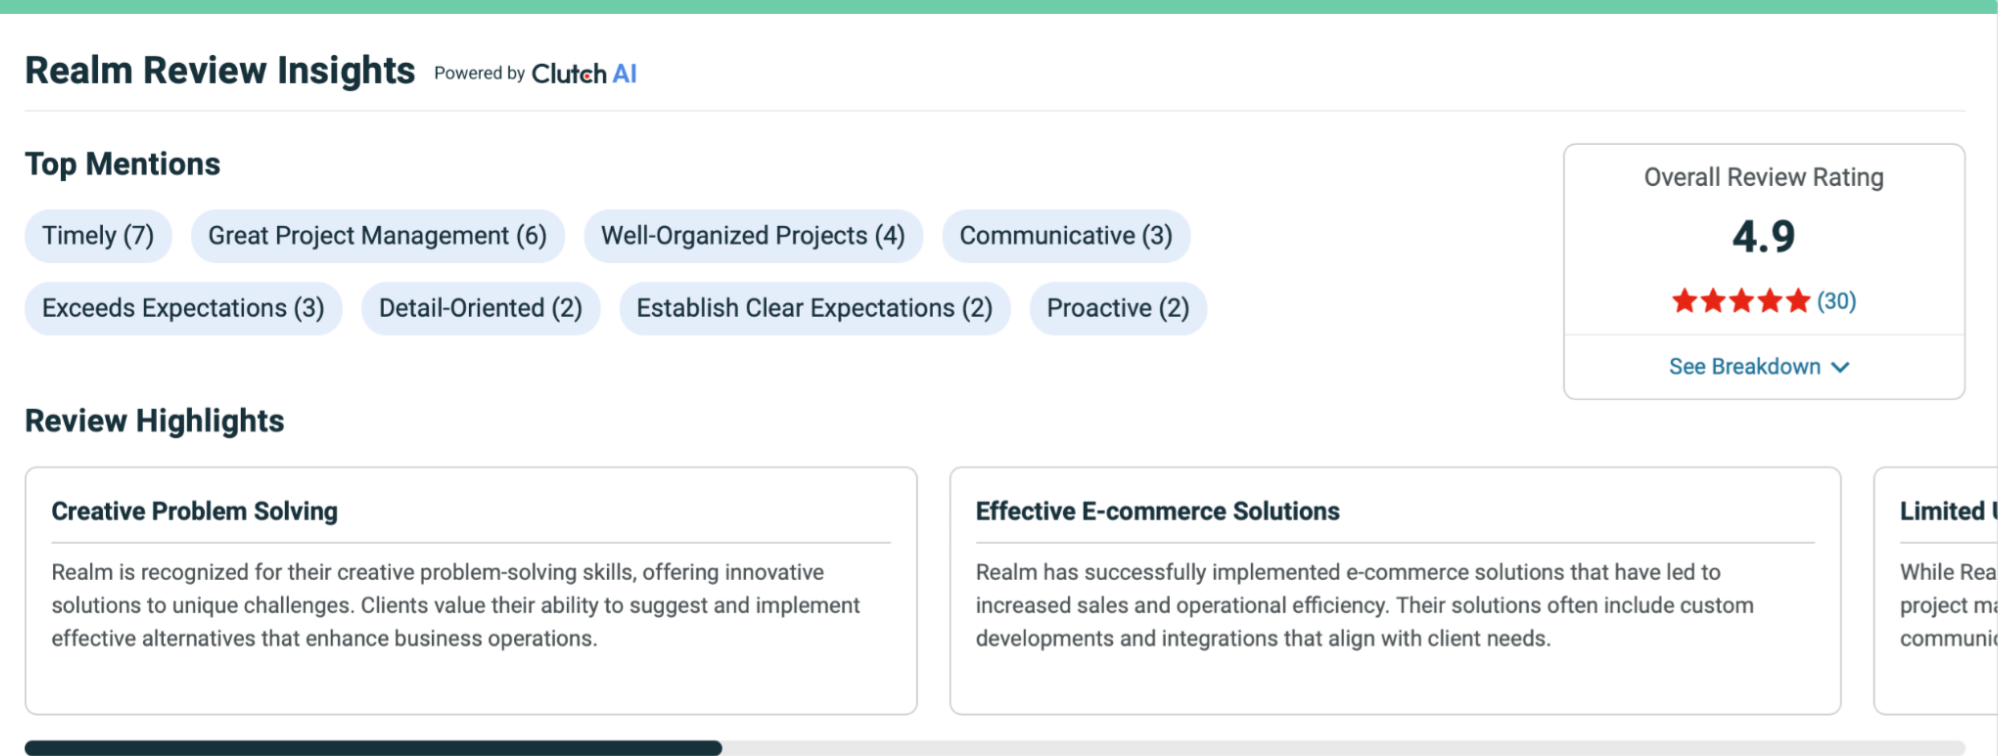The height and width of the screenshot is (756, 1998).
Task: Click the Exceeds Expectations (3) chip
Action: pos(183,308)
